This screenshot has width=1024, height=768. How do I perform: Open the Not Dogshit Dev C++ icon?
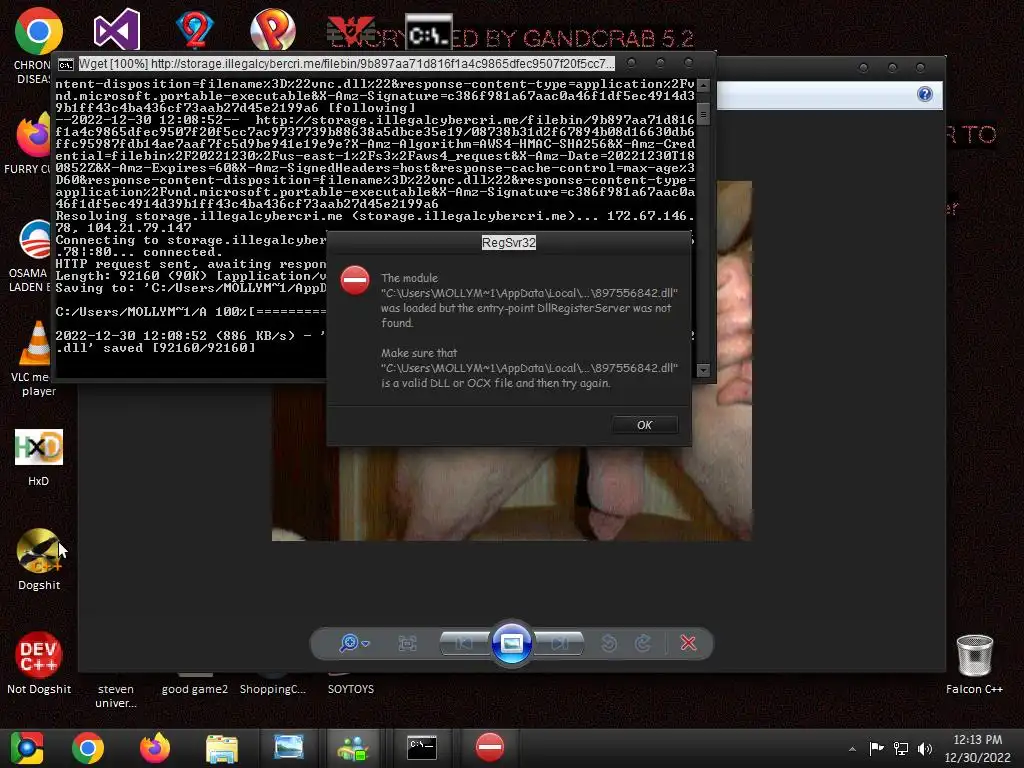click(39, 655)
